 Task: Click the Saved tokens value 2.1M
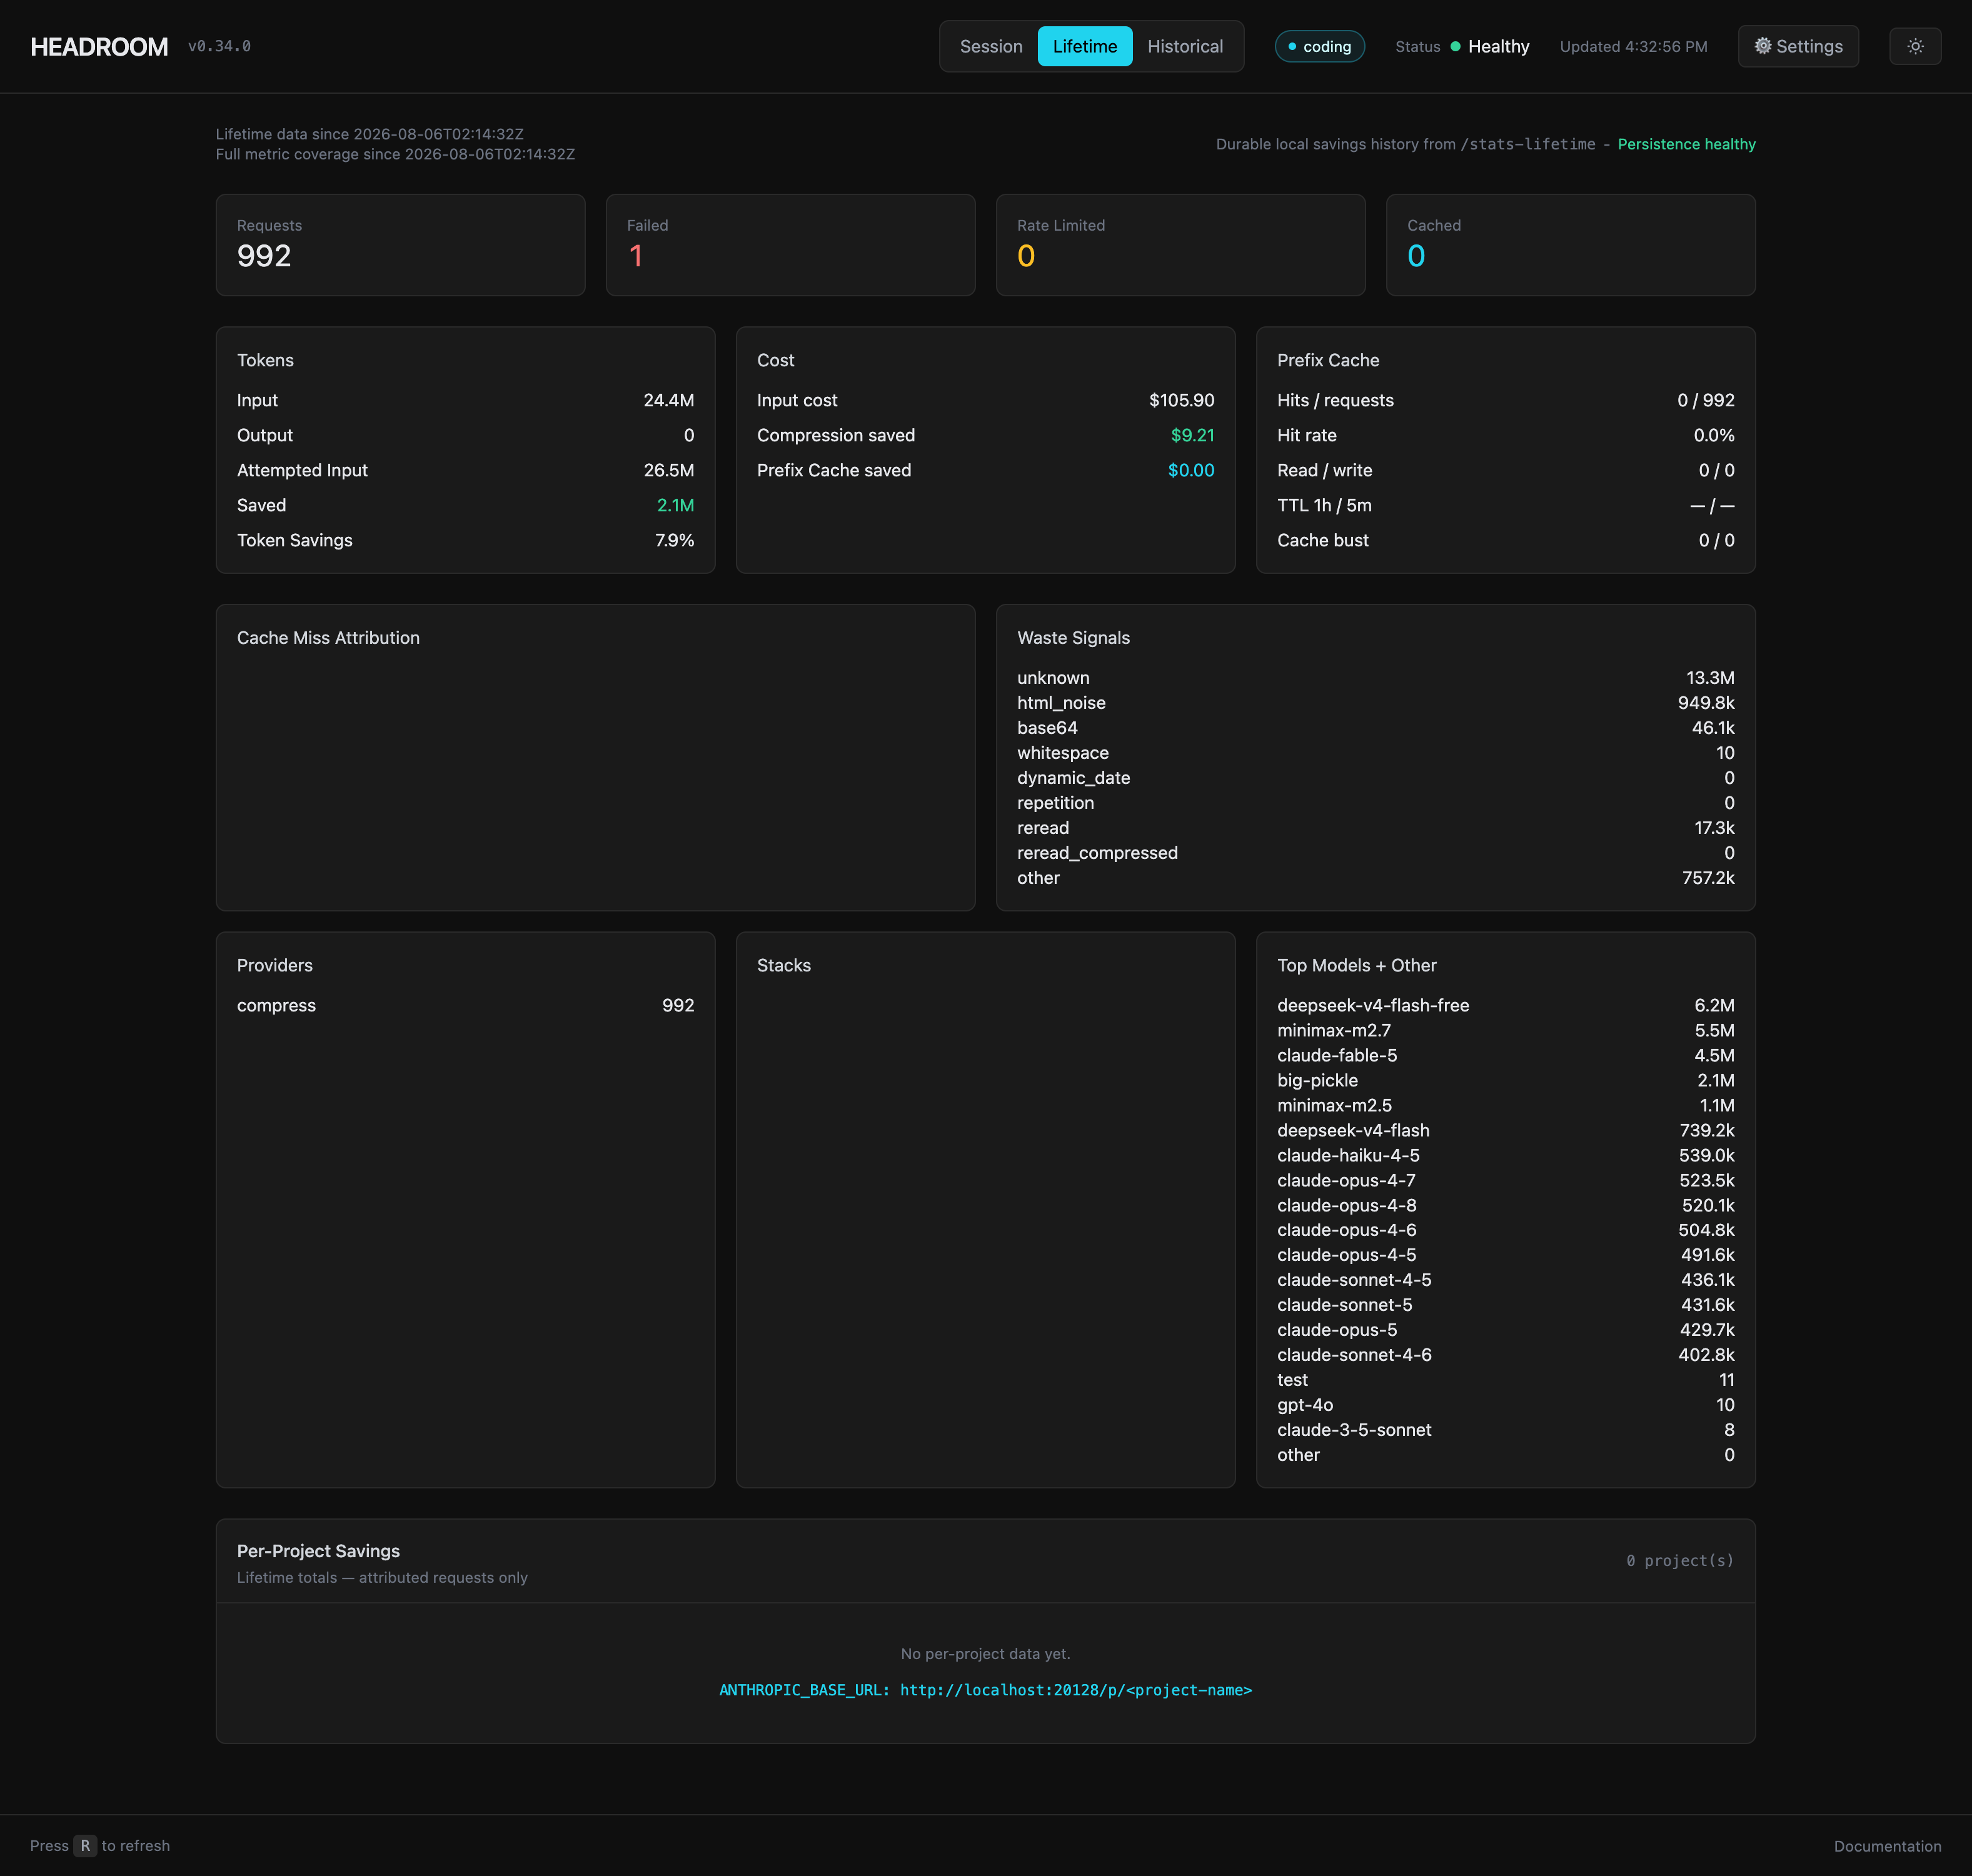tap(675, 505)
